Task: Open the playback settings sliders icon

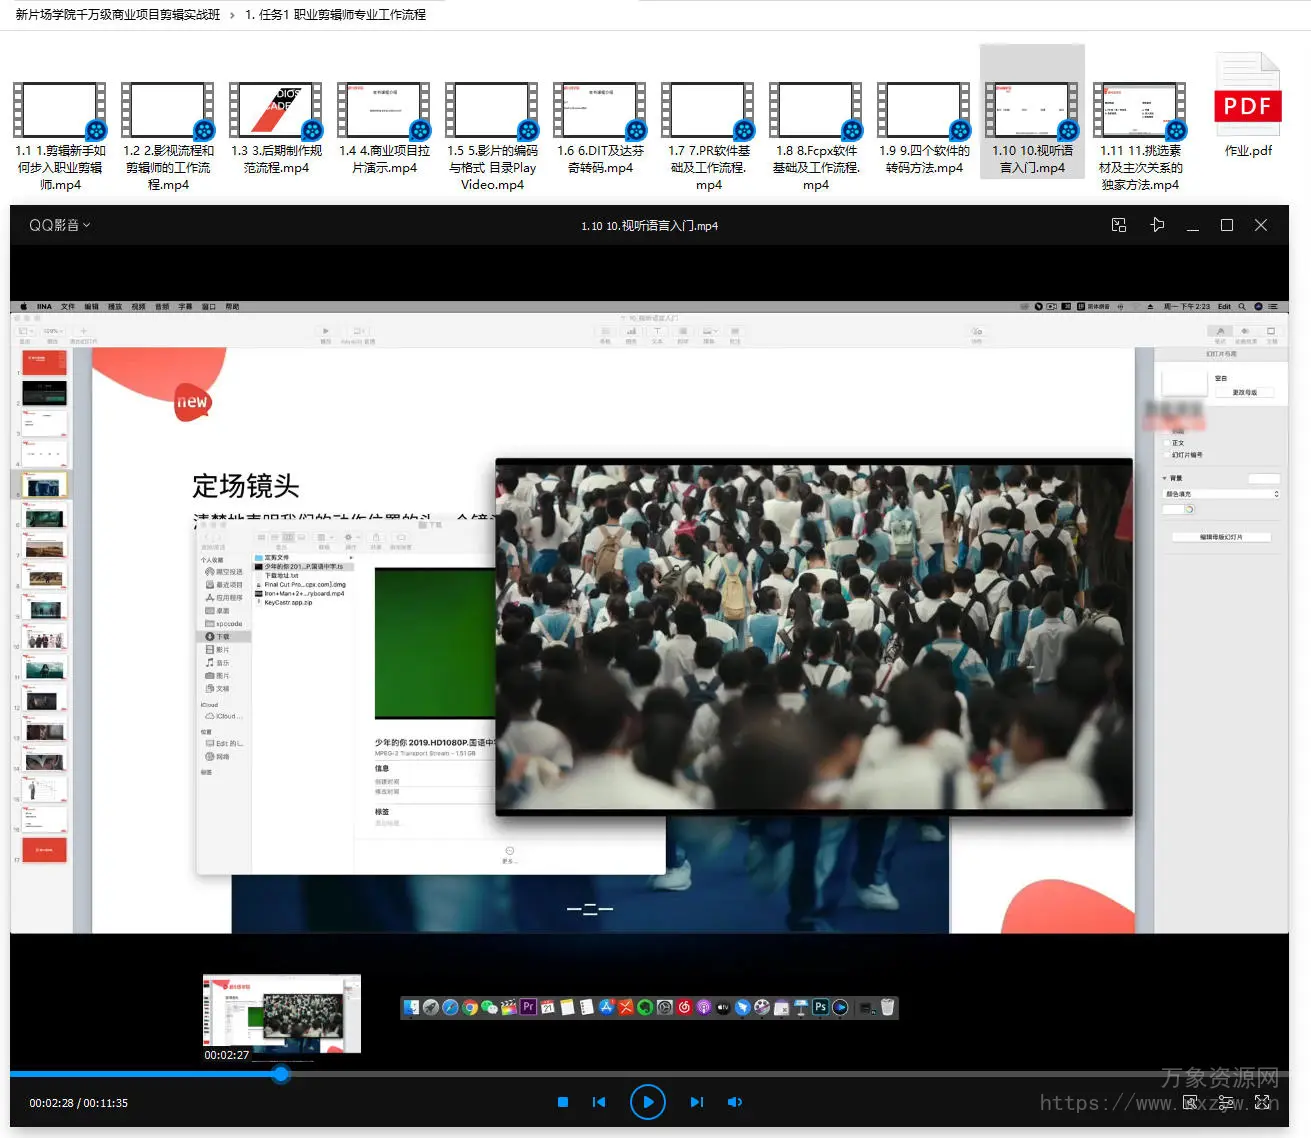Action: 1226,1102
